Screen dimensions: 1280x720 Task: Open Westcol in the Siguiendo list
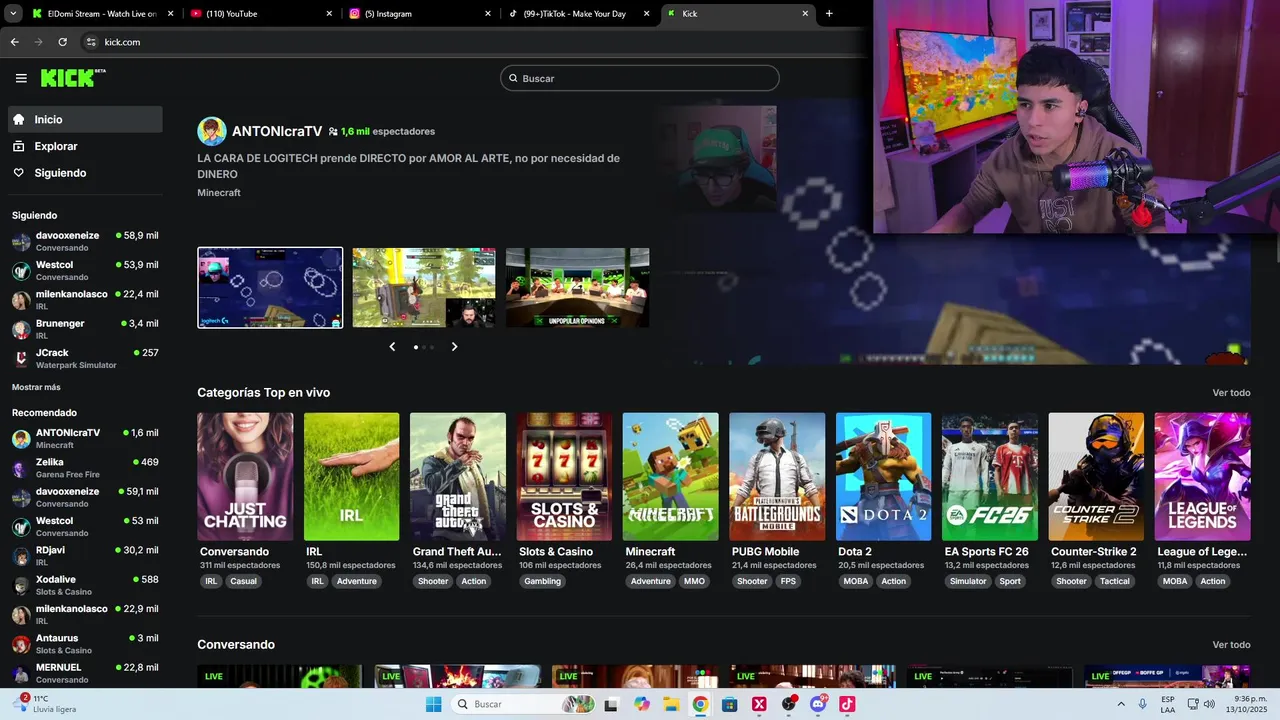pyautogui.click(x=85, y=270)
